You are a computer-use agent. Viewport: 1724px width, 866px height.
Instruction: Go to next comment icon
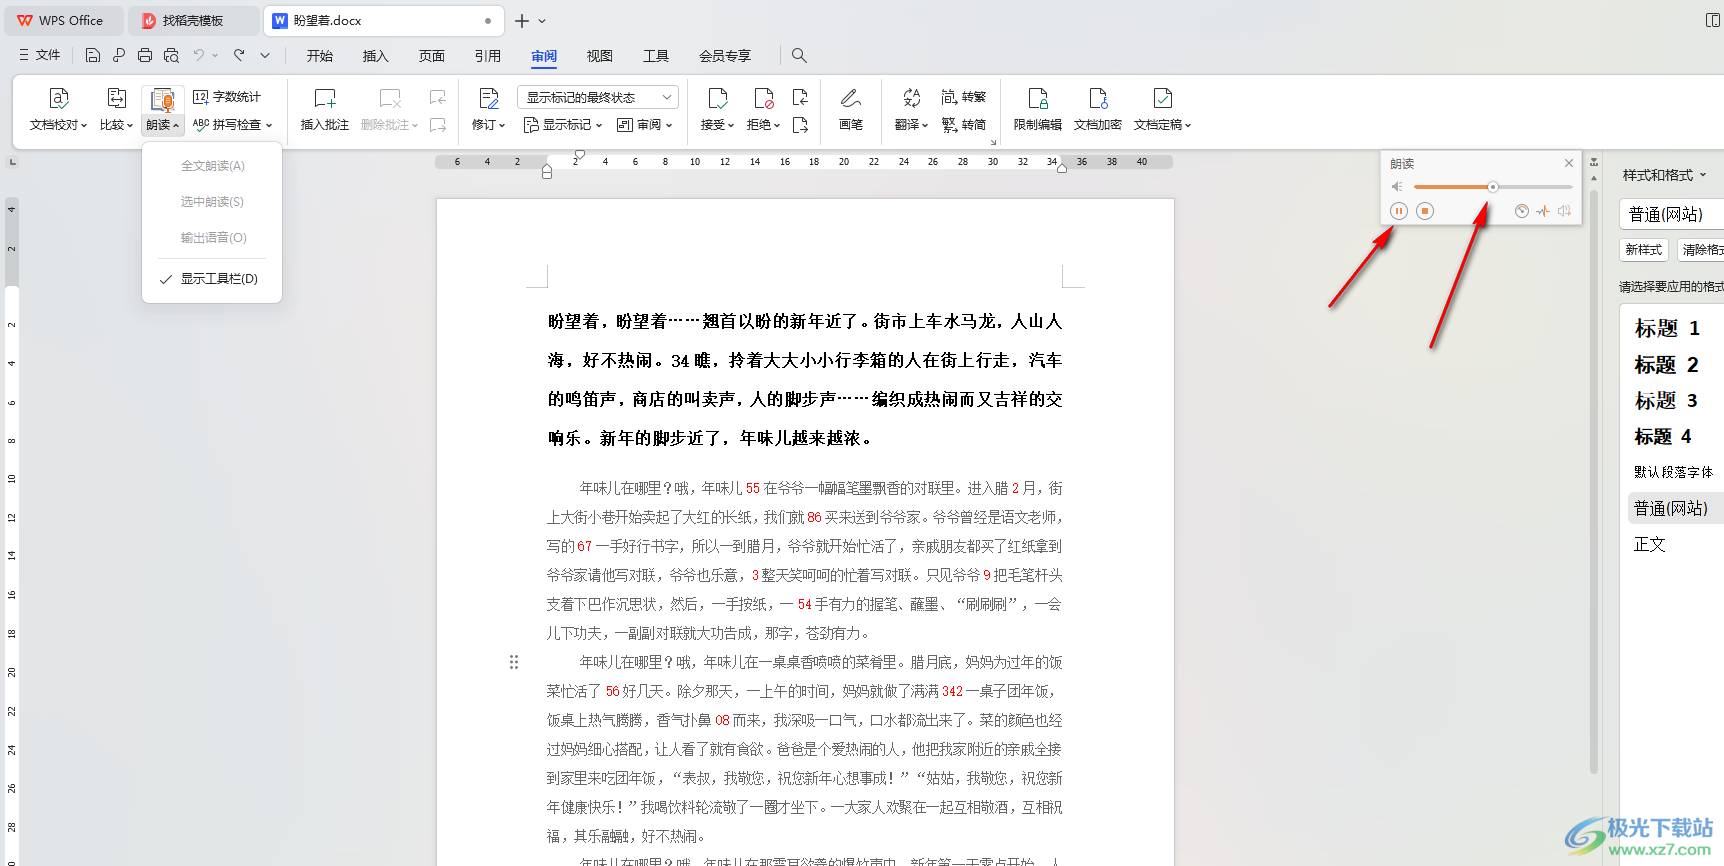coord(438,125)
